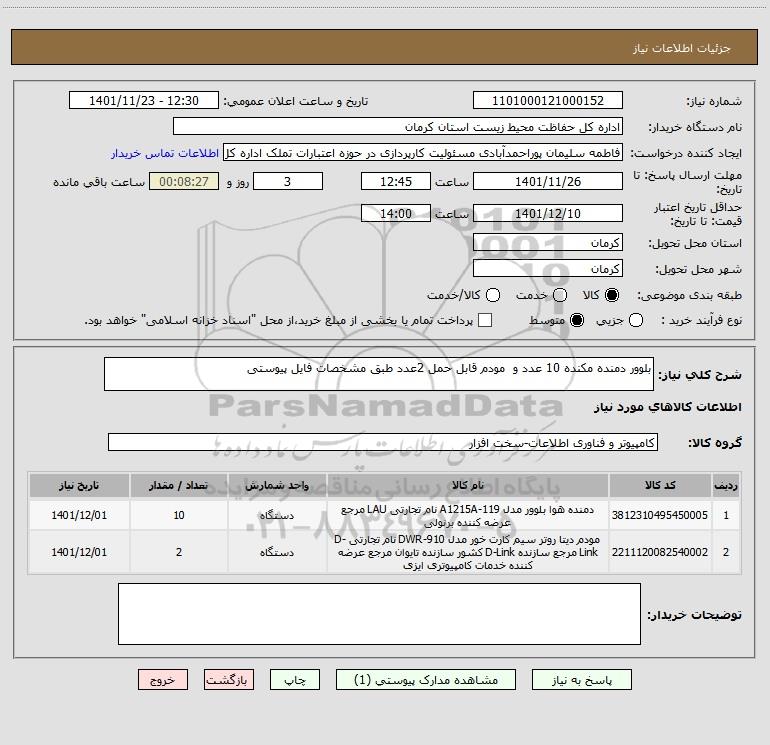Click the مودم دیتا روتر DWR-910 item name
The height and width of the screenshot is (745, 770).
(468, 552)
